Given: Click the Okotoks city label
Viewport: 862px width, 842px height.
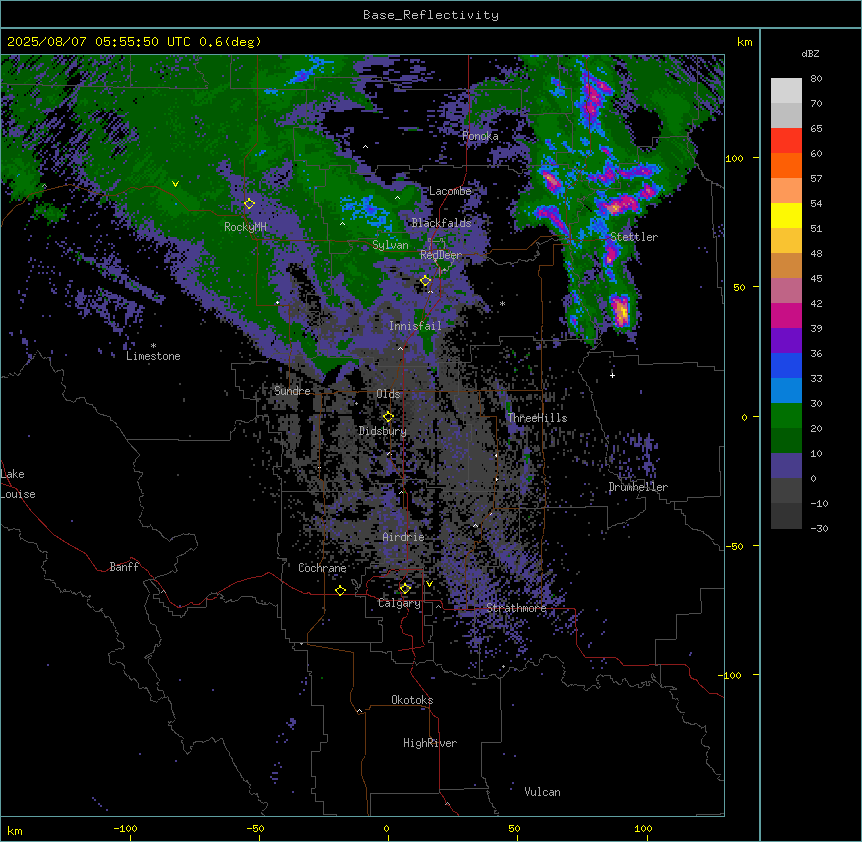Looking at the screenshot, I should click(x=412, y=700).
